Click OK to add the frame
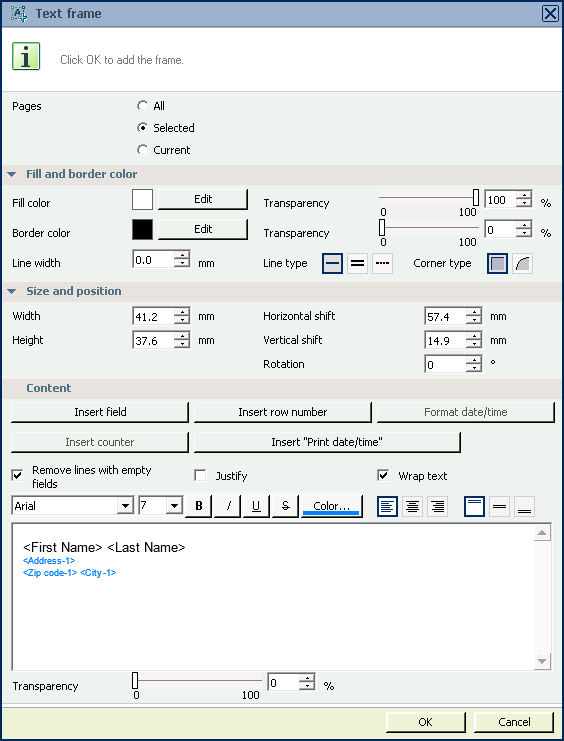This screenshot has height=741, width=564. click(425, 722)
